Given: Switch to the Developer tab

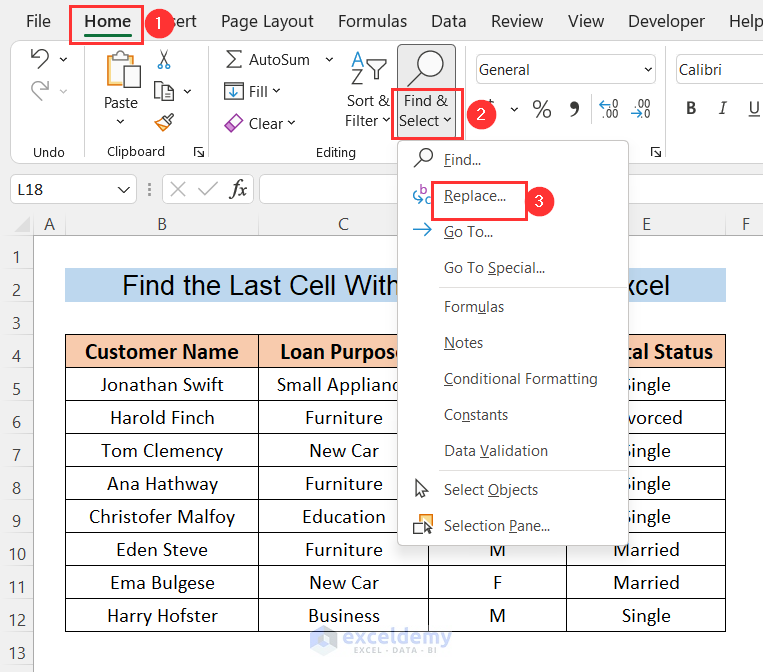Looking at the screenshot, I should pyautogui.click(x=666, y=21).
